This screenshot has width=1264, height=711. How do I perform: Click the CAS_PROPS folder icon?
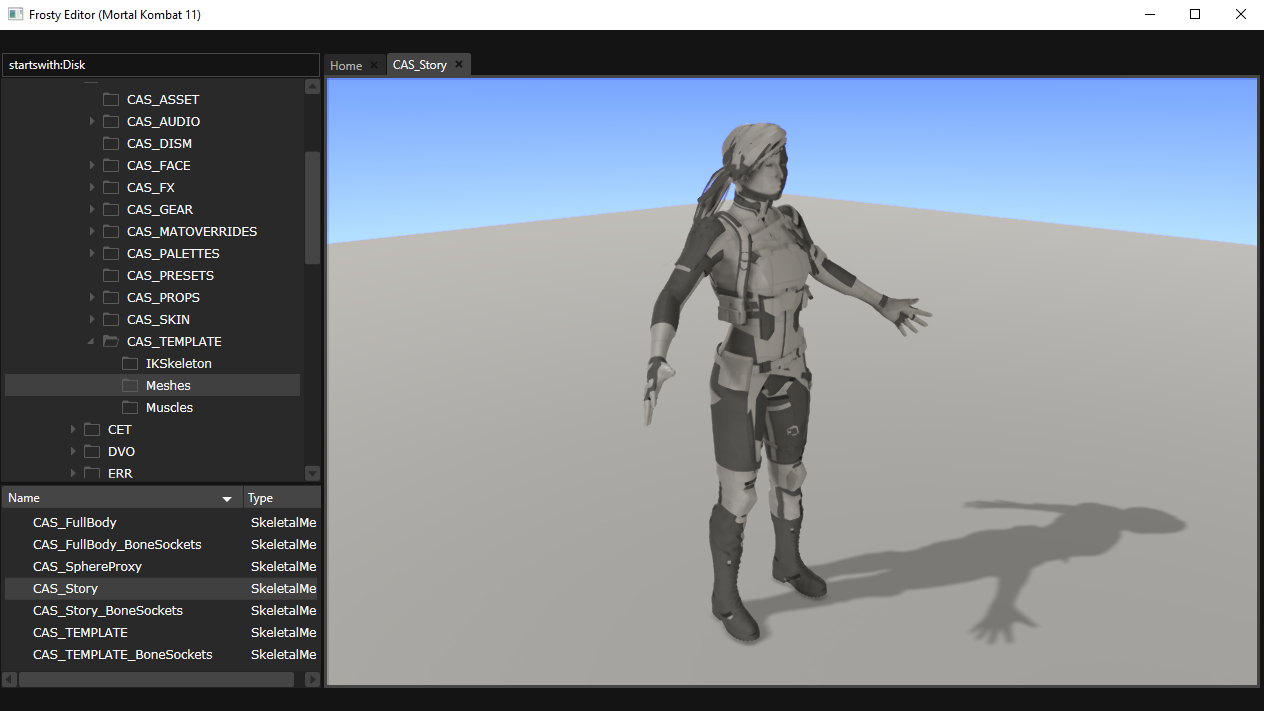pyautogui.click(x=111, y=298)
